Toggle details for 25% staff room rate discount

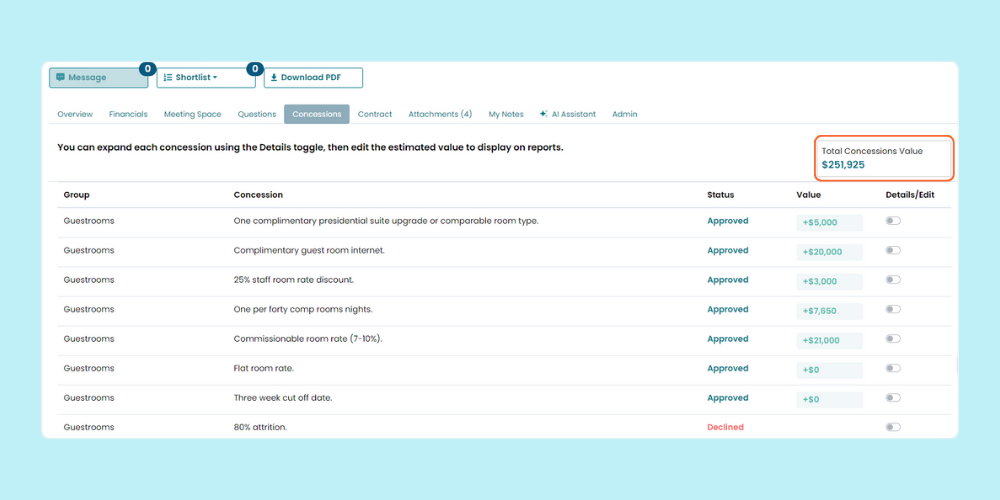point(893,279)
